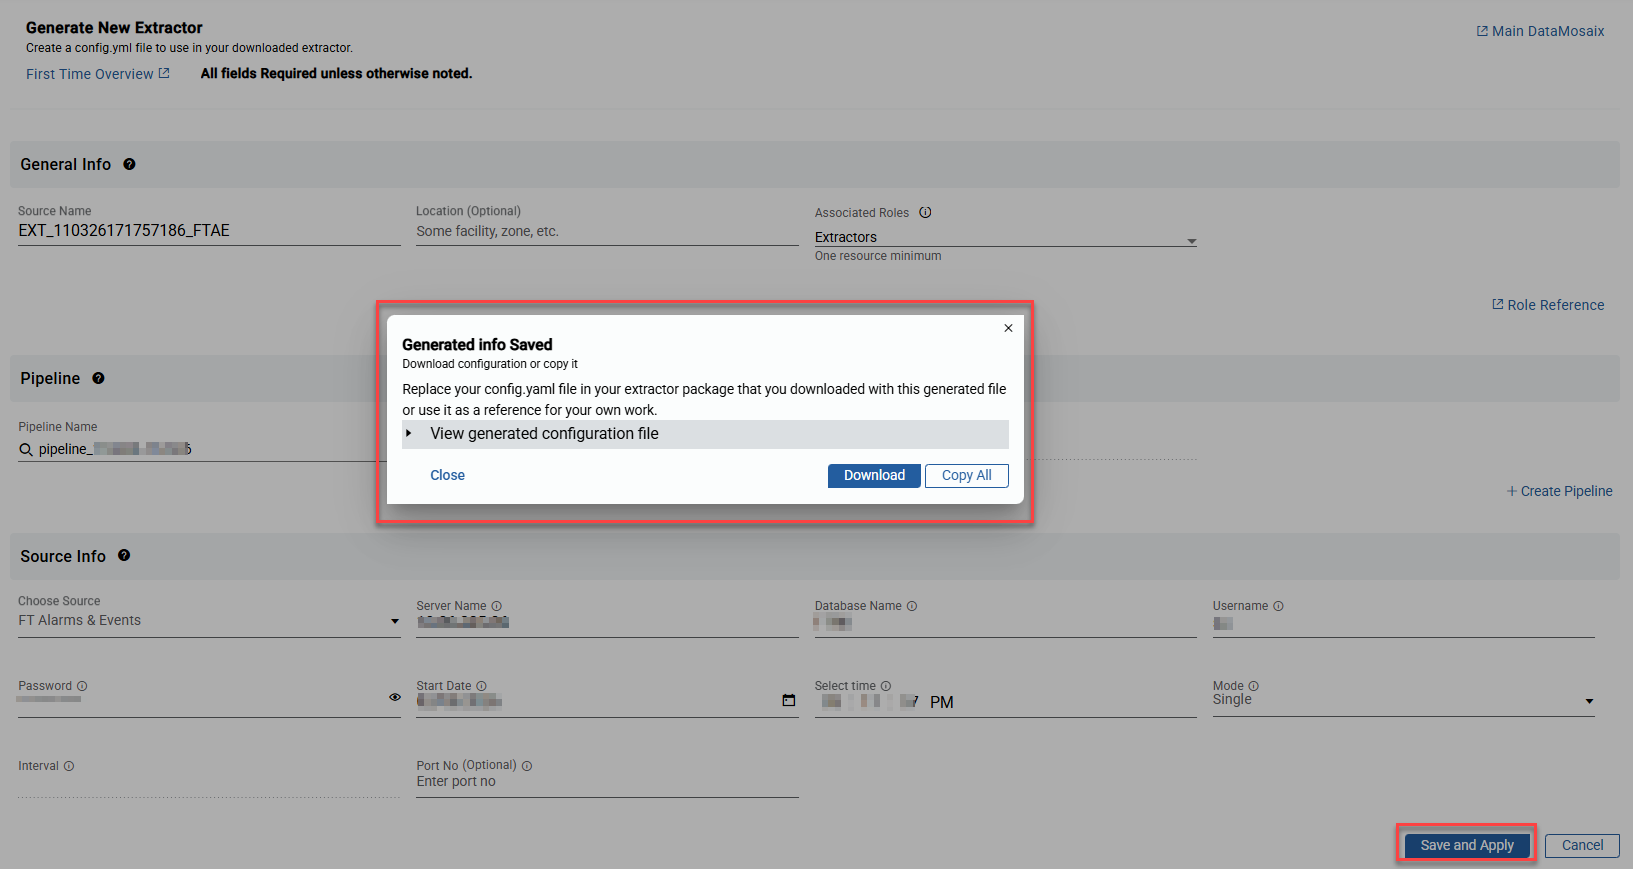Open the Choose Source dropdown

209,621
